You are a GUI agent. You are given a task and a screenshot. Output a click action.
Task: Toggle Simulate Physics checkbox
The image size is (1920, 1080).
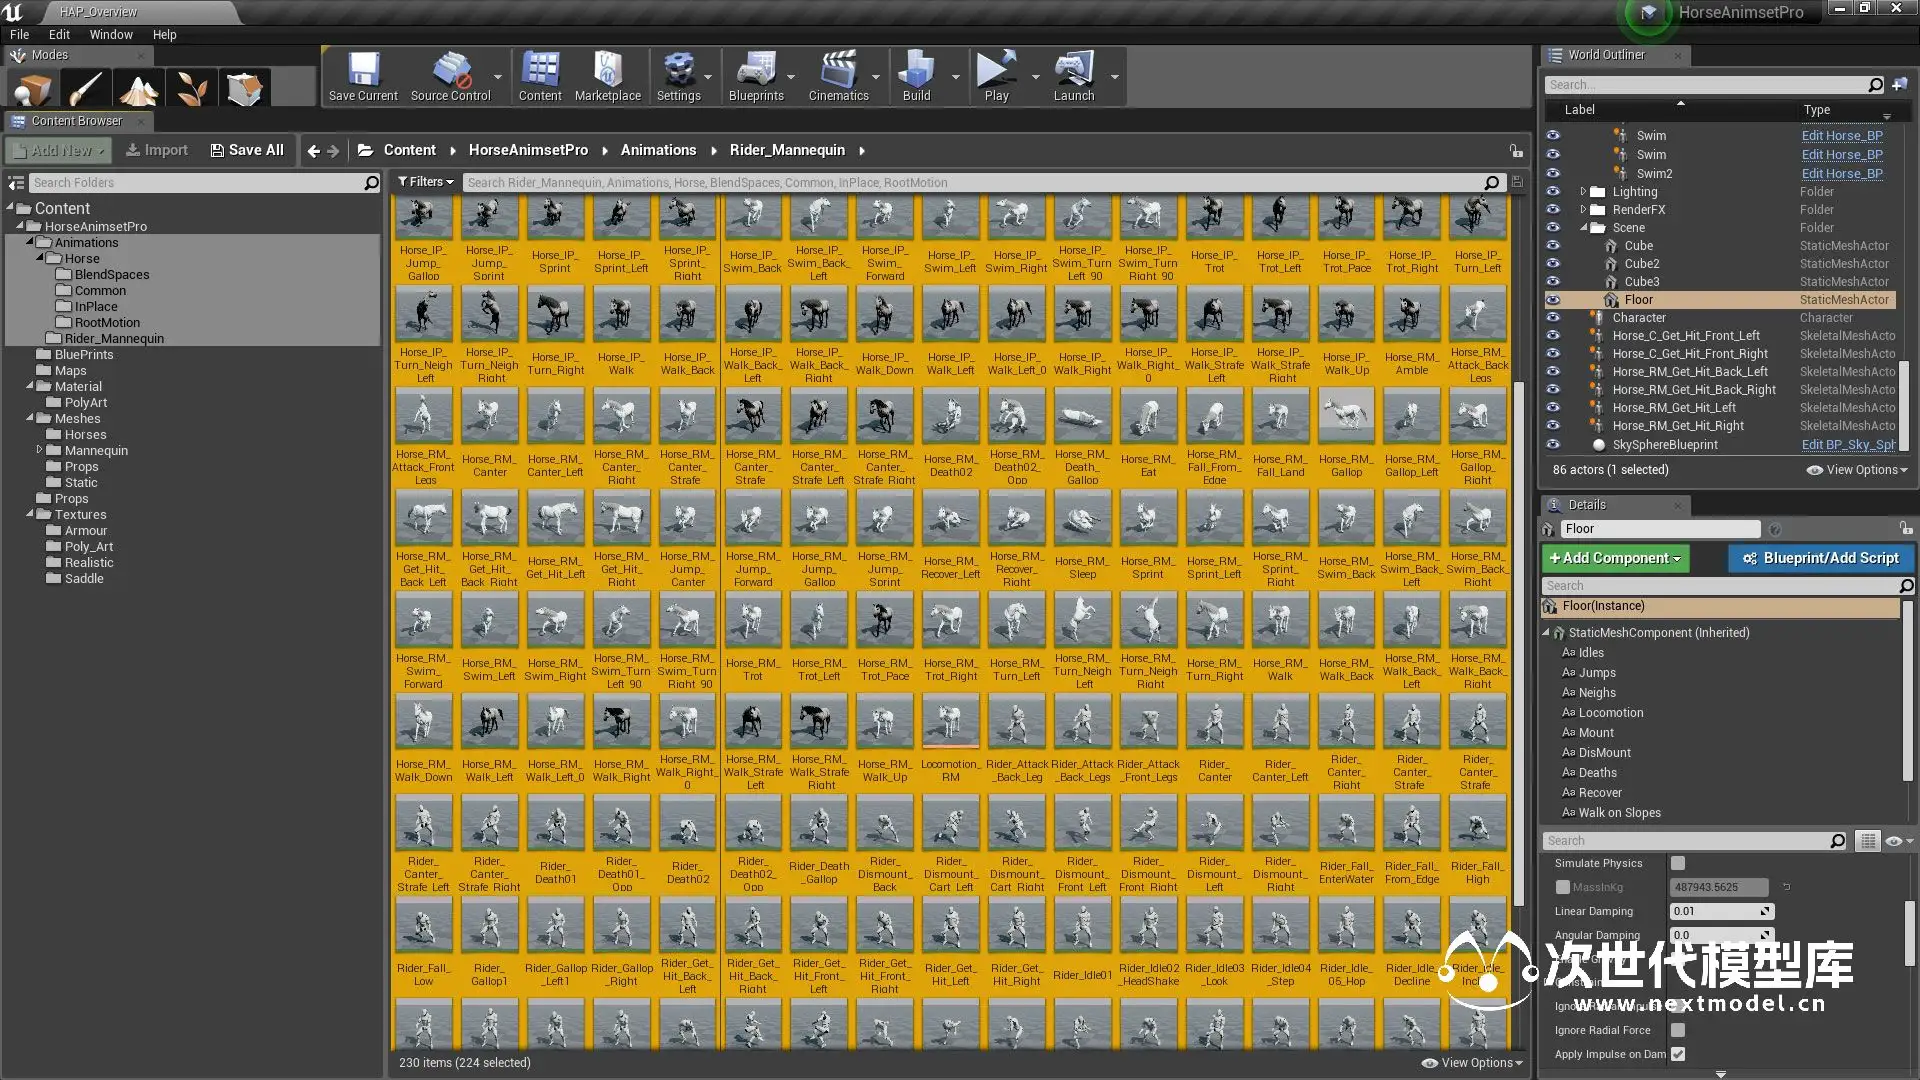click(1678, 863)
